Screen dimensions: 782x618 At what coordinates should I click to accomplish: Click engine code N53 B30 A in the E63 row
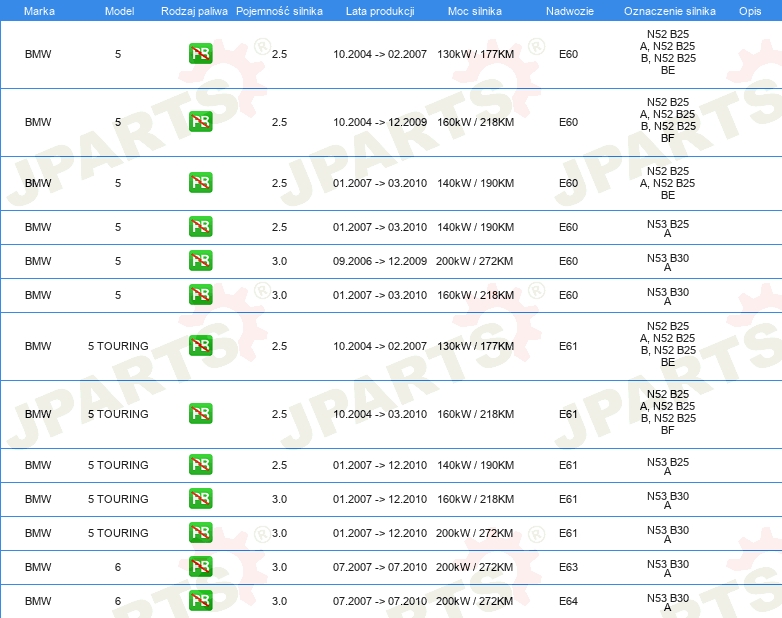pos(668,568)
